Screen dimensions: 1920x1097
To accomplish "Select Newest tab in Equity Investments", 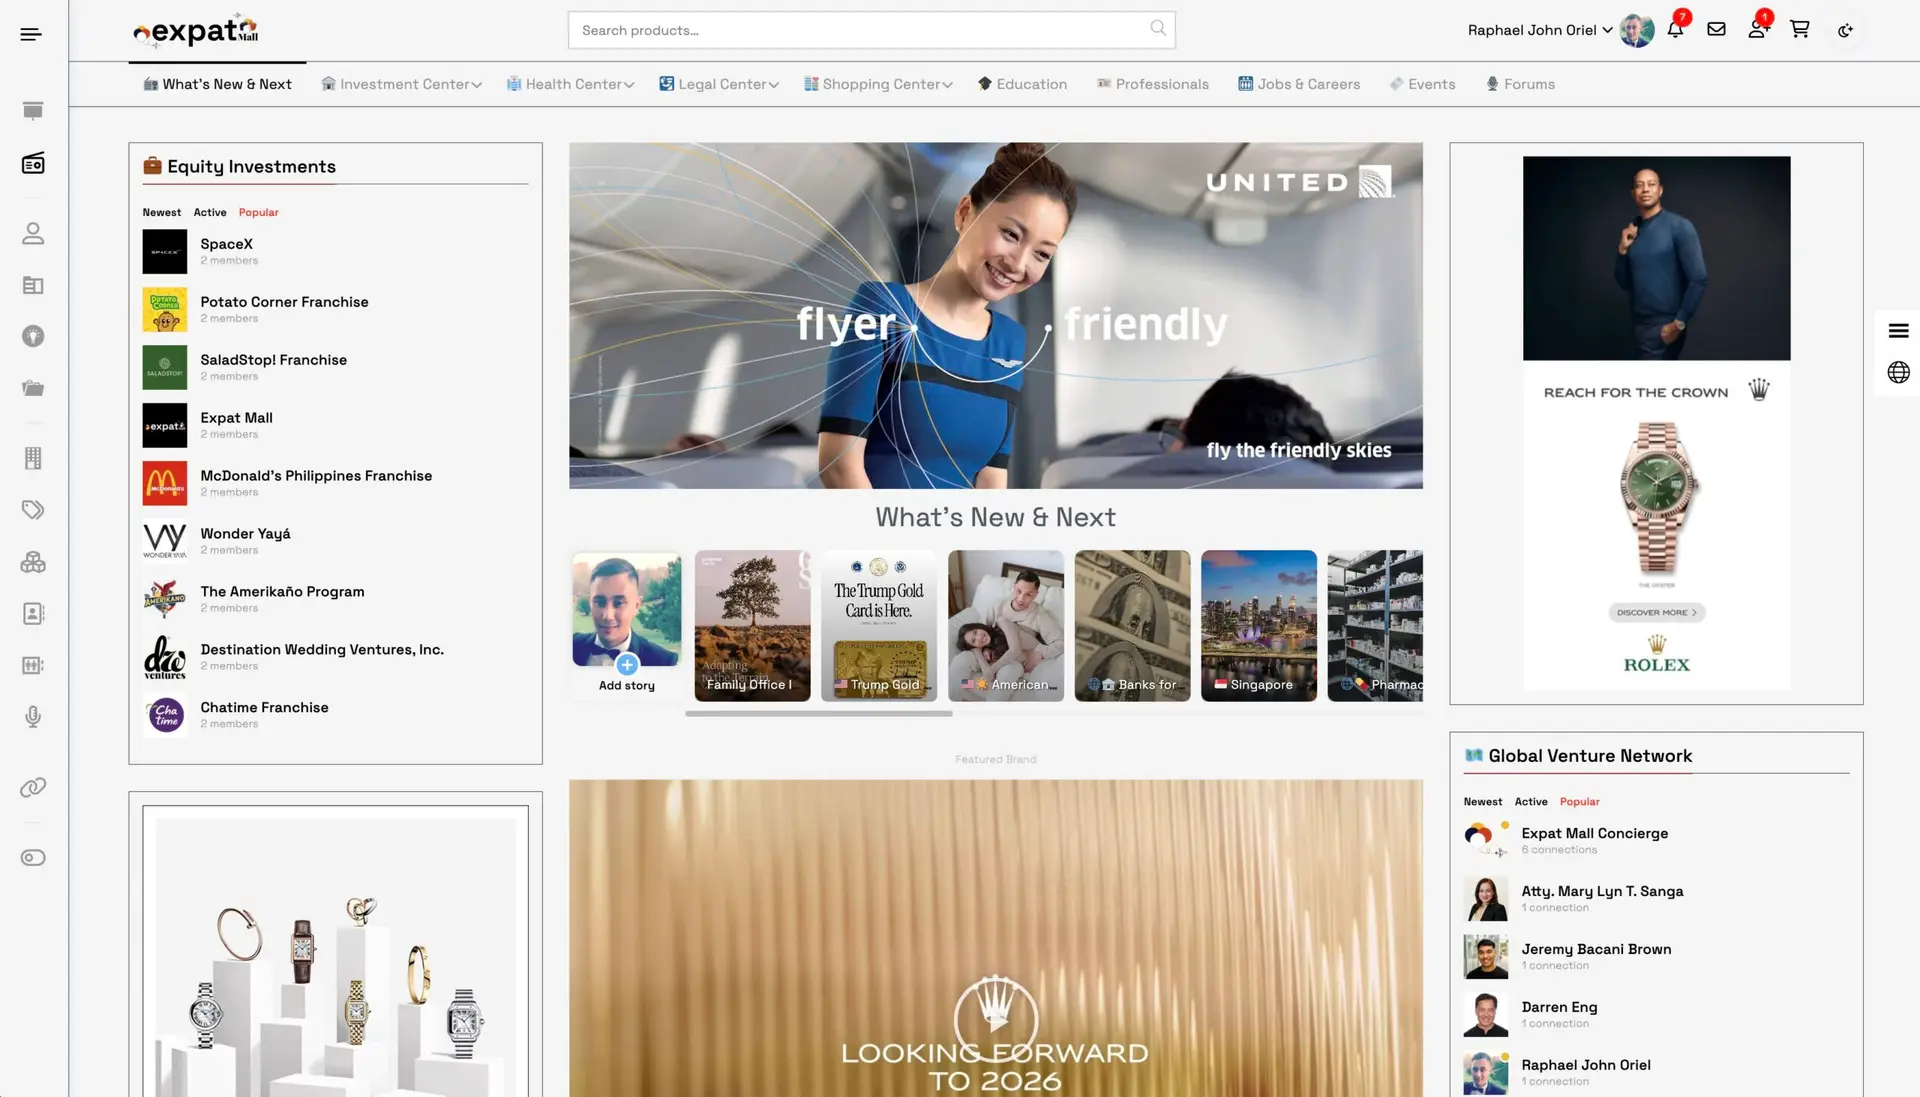I will 162,212.
